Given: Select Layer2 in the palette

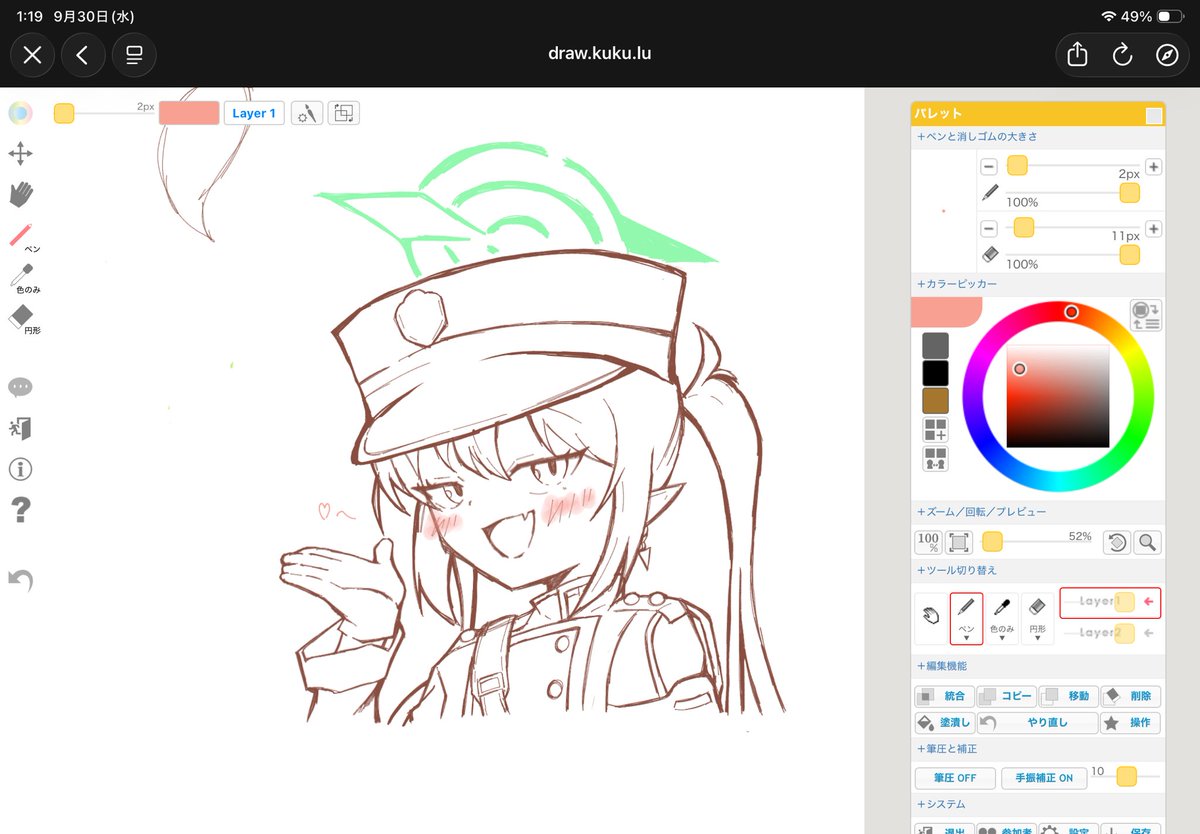Looking at the screenshot, I should pyautogui.click(x=1110, y=633).
